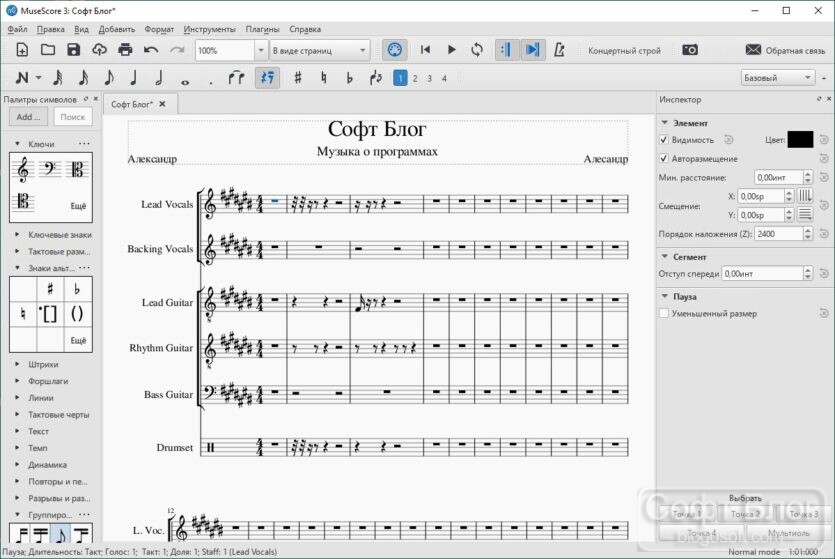
Task: Click the Концертный строй button
Action: 624,50
